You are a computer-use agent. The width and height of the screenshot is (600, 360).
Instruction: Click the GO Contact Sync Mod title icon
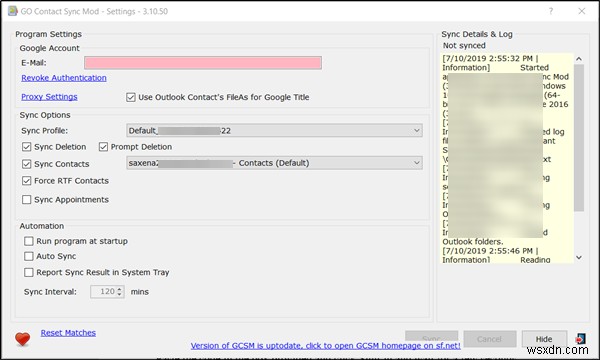[x=13, y=11]
